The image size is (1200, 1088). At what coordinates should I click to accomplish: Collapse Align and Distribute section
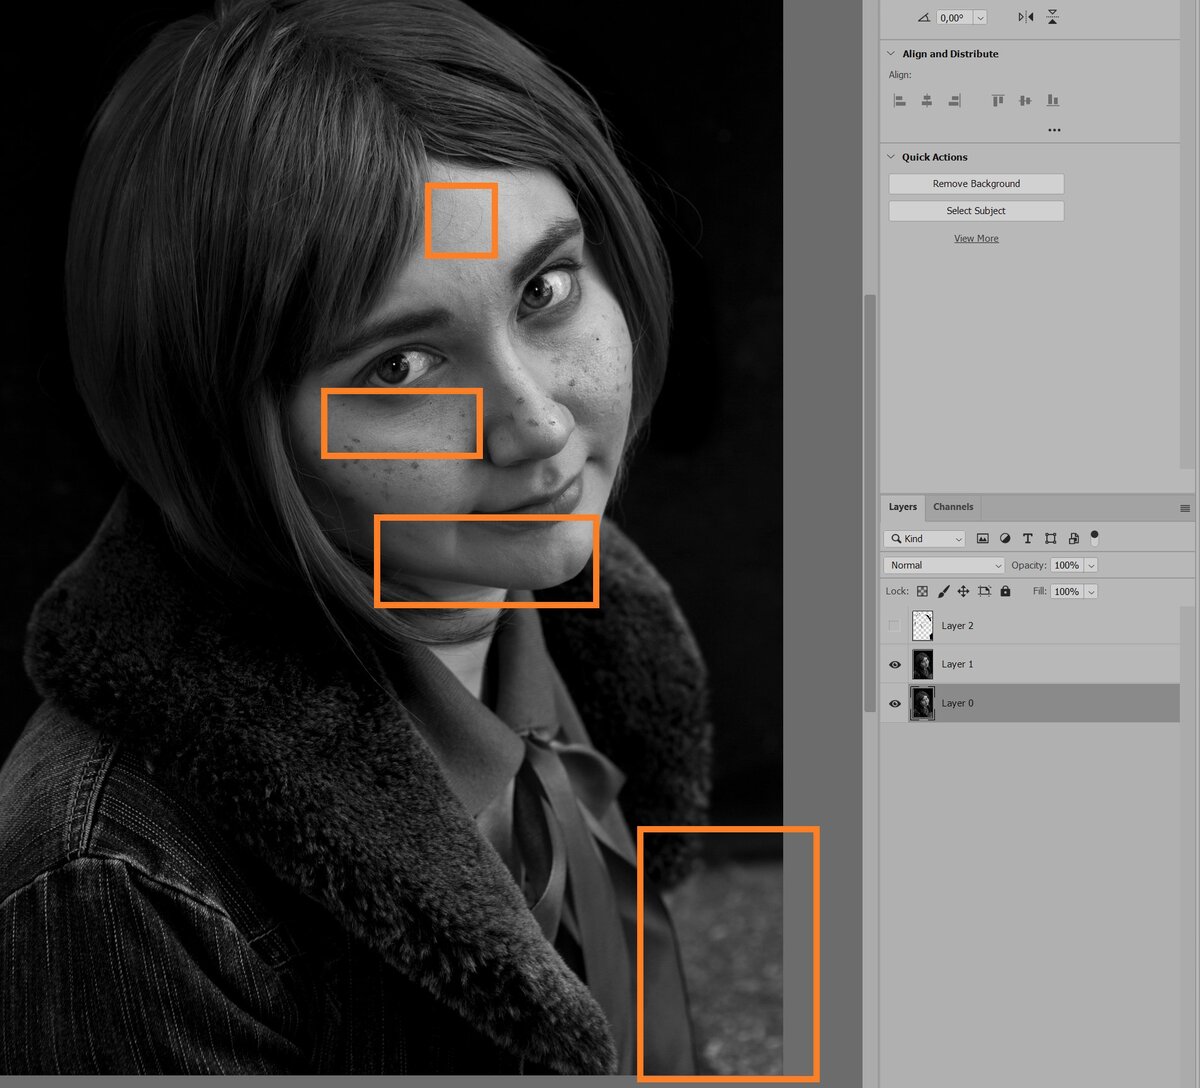tap(891, 54)
